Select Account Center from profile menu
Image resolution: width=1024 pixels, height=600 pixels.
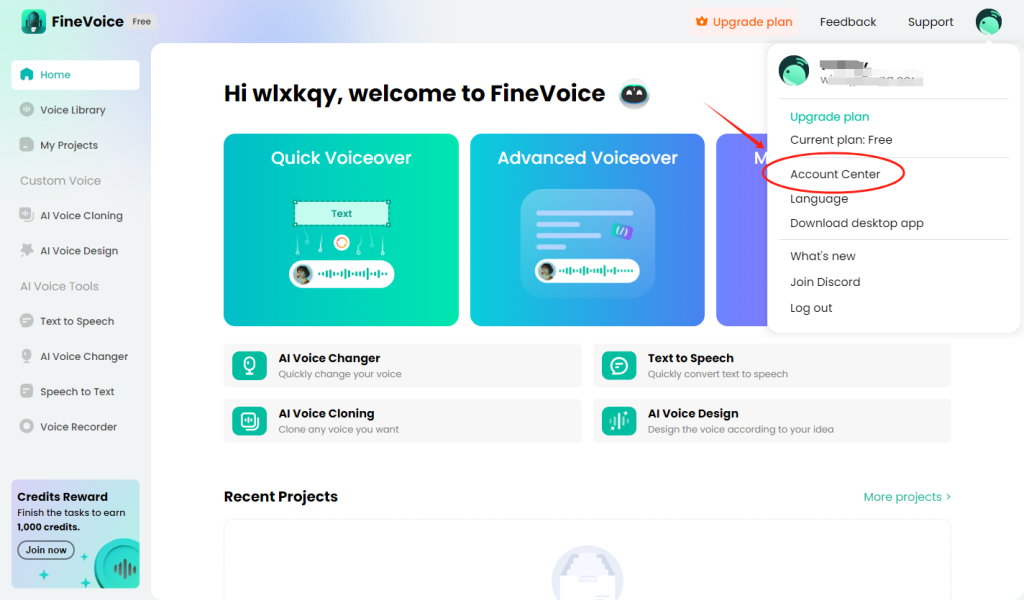(835, 174)
